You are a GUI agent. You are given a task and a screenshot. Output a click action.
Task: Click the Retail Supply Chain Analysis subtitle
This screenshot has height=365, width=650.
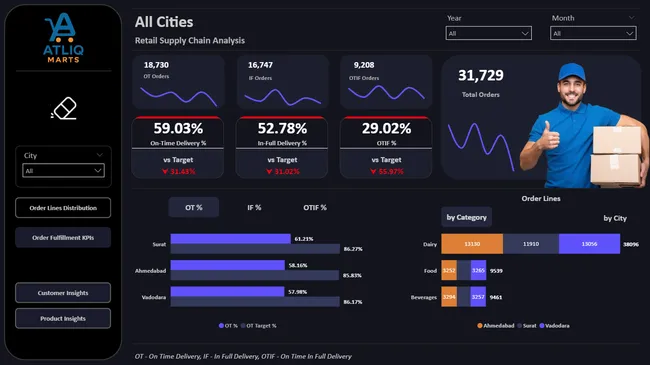coord(189,41)
